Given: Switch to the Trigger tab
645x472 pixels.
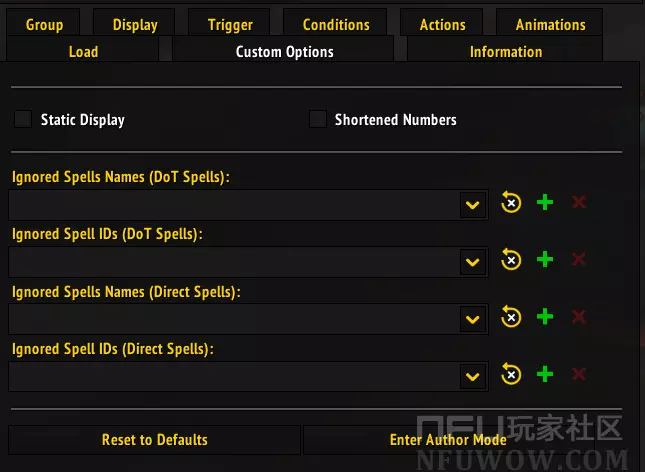Looking at the screenshot, I should (230, 25).
